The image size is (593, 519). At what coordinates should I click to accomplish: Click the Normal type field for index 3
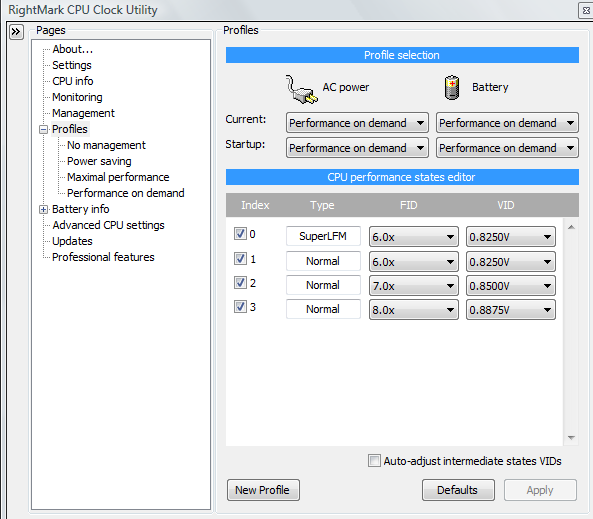click(323, 309)
